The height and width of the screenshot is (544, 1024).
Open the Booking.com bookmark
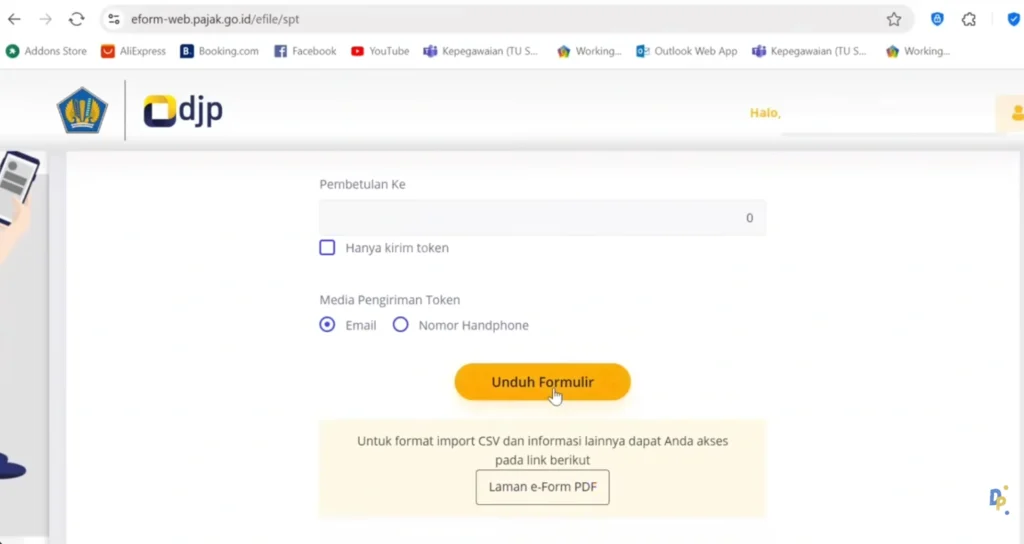point(219,51)
